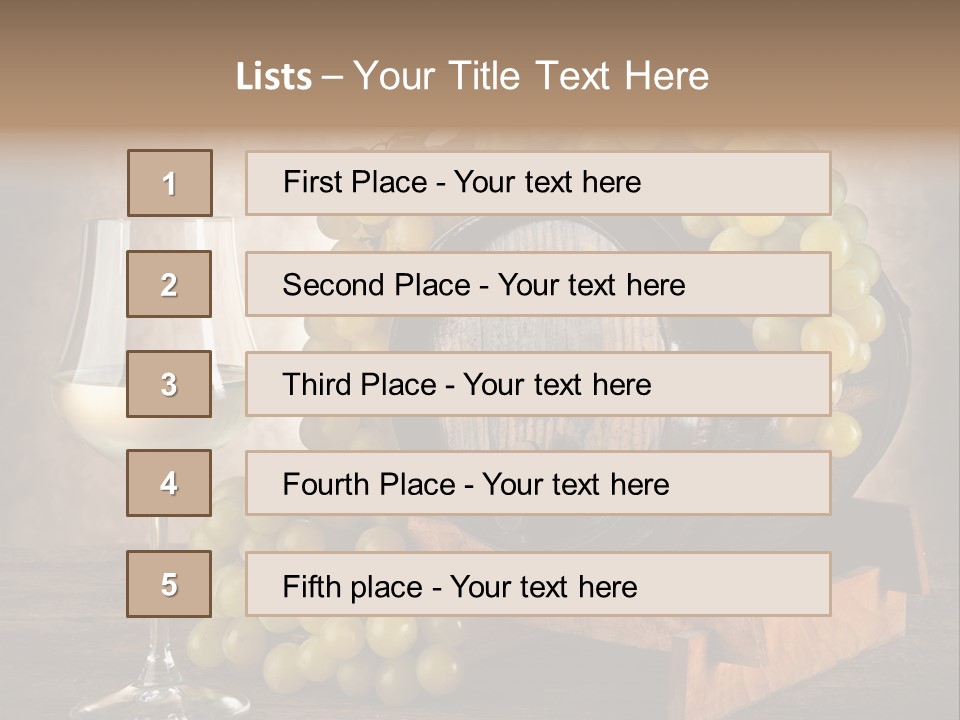Select the Third Place text box

point(538,384)
